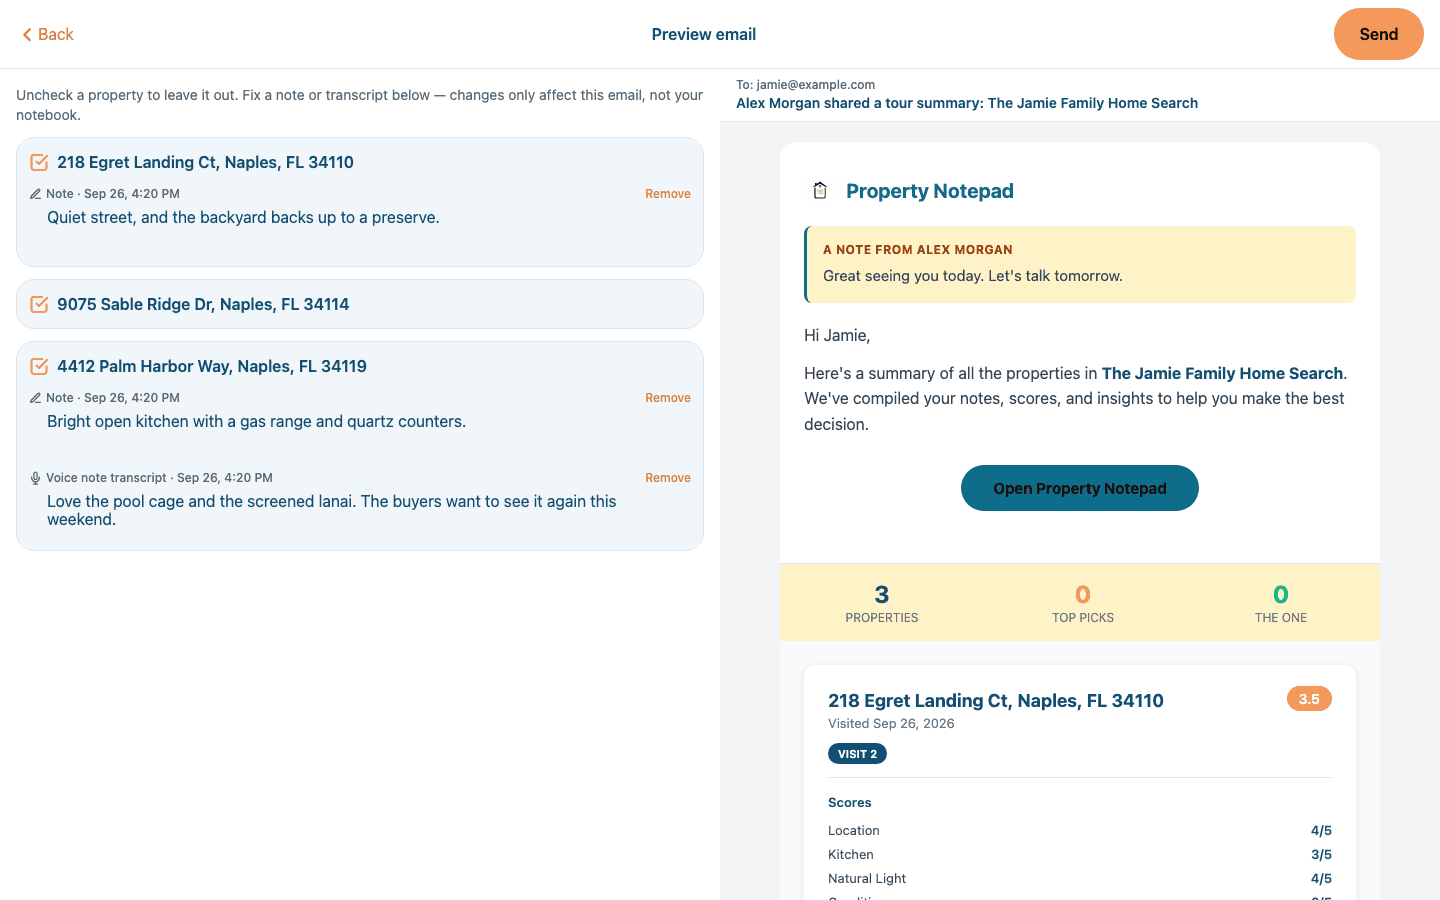Viewport: 1440px width, 900px height.
Task: Go back using the Back link
Action: click(x=48, y=35)
